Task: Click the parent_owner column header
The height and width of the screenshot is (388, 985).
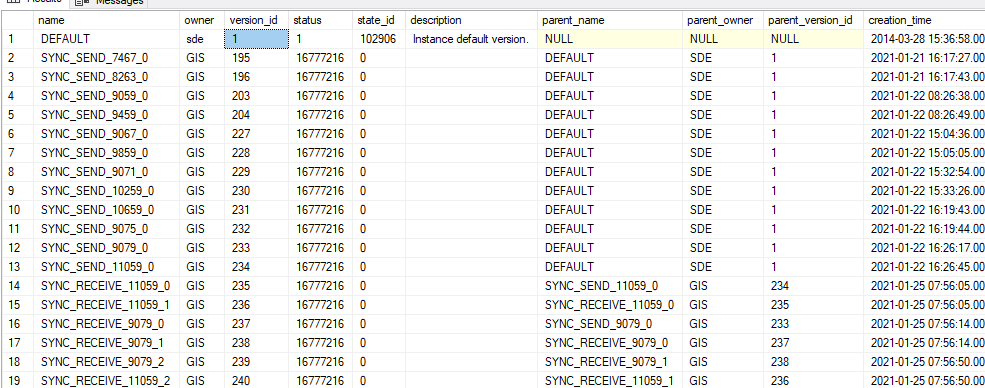Action: pos(723,20)
